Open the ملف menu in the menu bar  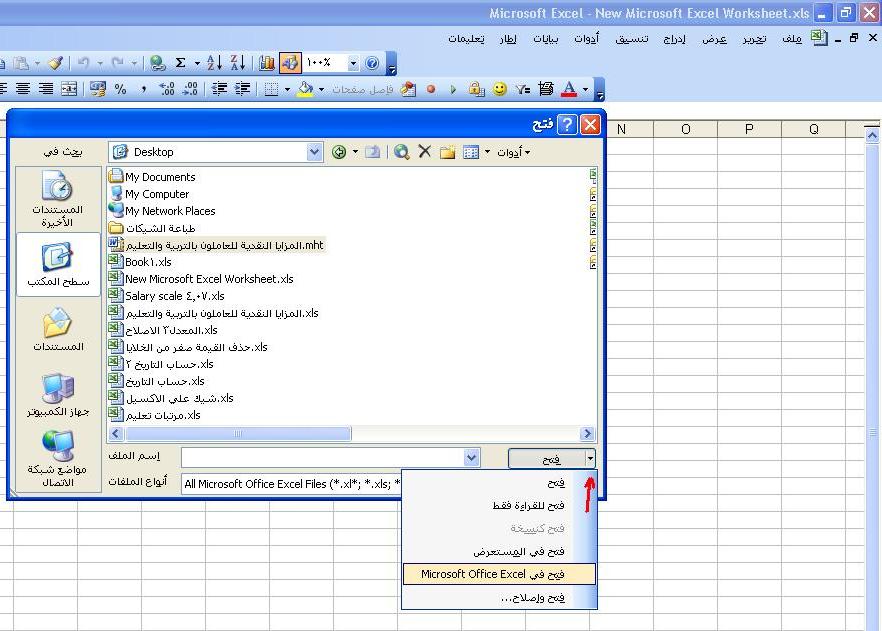click(x=792, y=38)
